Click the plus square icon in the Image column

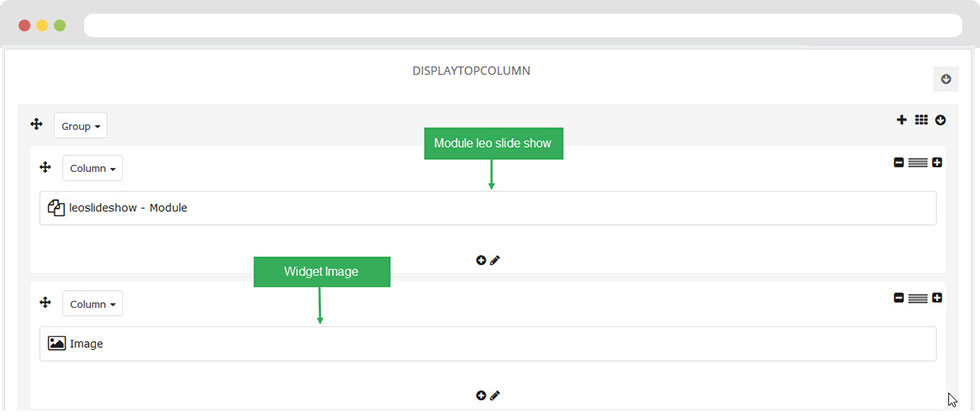coord(937,297)
